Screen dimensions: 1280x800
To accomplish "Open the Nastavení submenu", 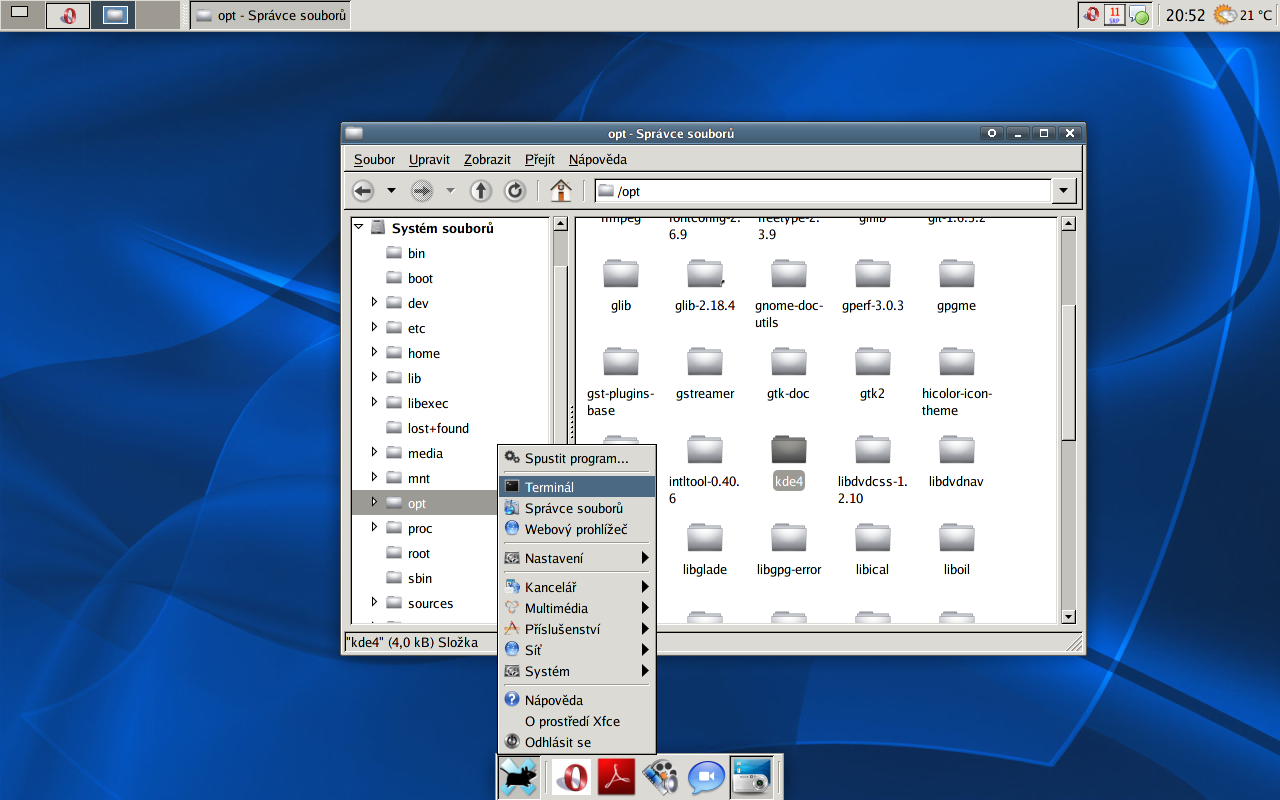I will pyautogui.click(x=577, y=558).
